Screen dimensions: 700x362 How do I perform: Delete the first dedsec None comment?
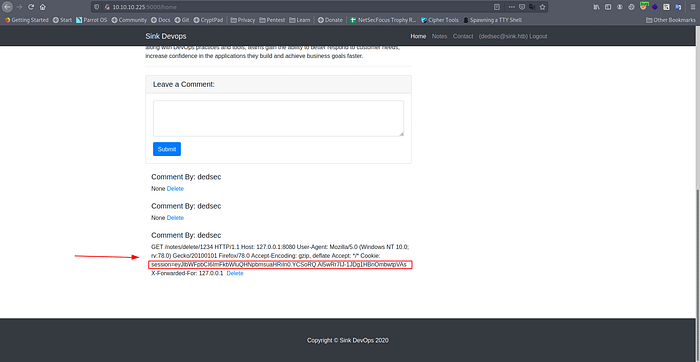coord(175,189)
